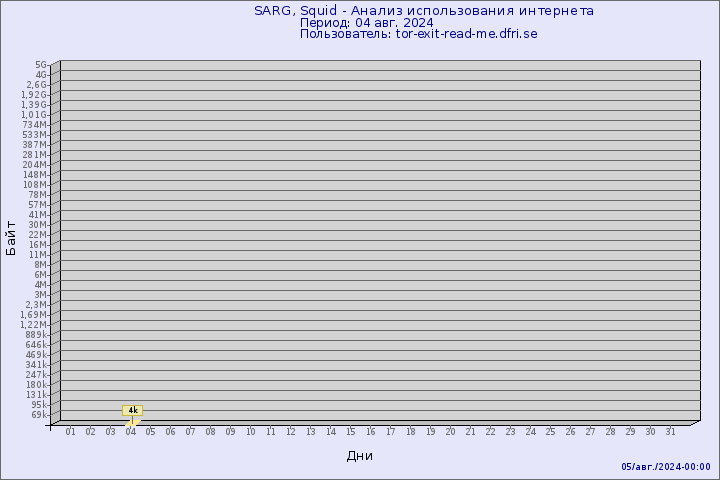Click day '22' on the x-axis
The height and width of the screenshot is (480, 720).
pyautogui.click(x=490, y=432)
